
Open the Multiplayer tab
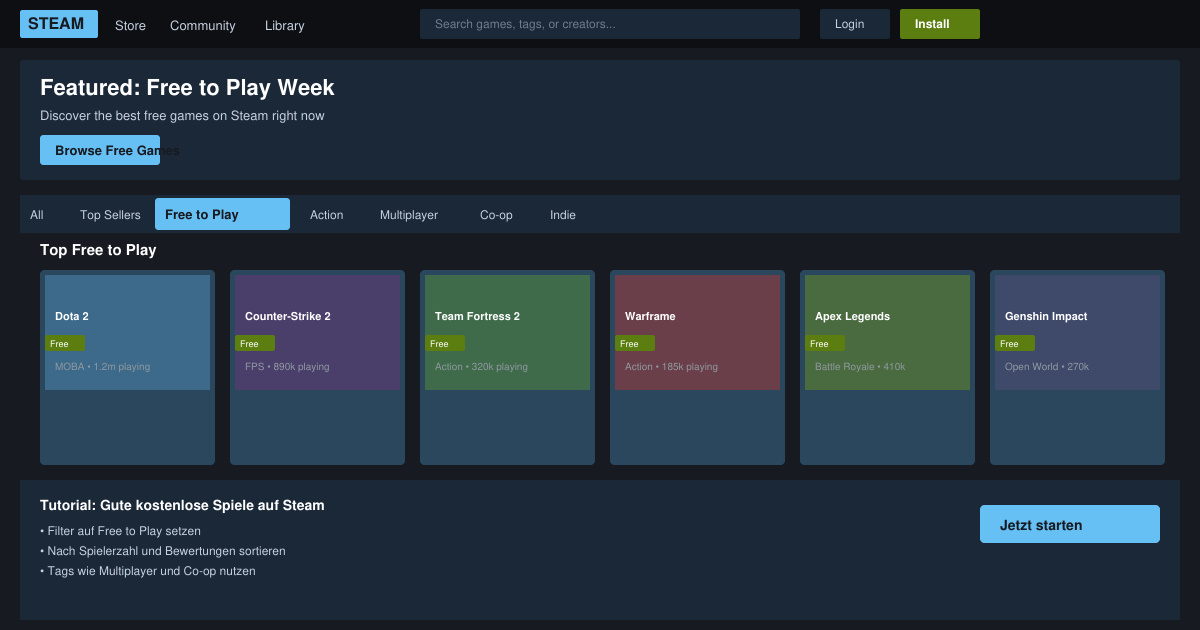[409, 215]
